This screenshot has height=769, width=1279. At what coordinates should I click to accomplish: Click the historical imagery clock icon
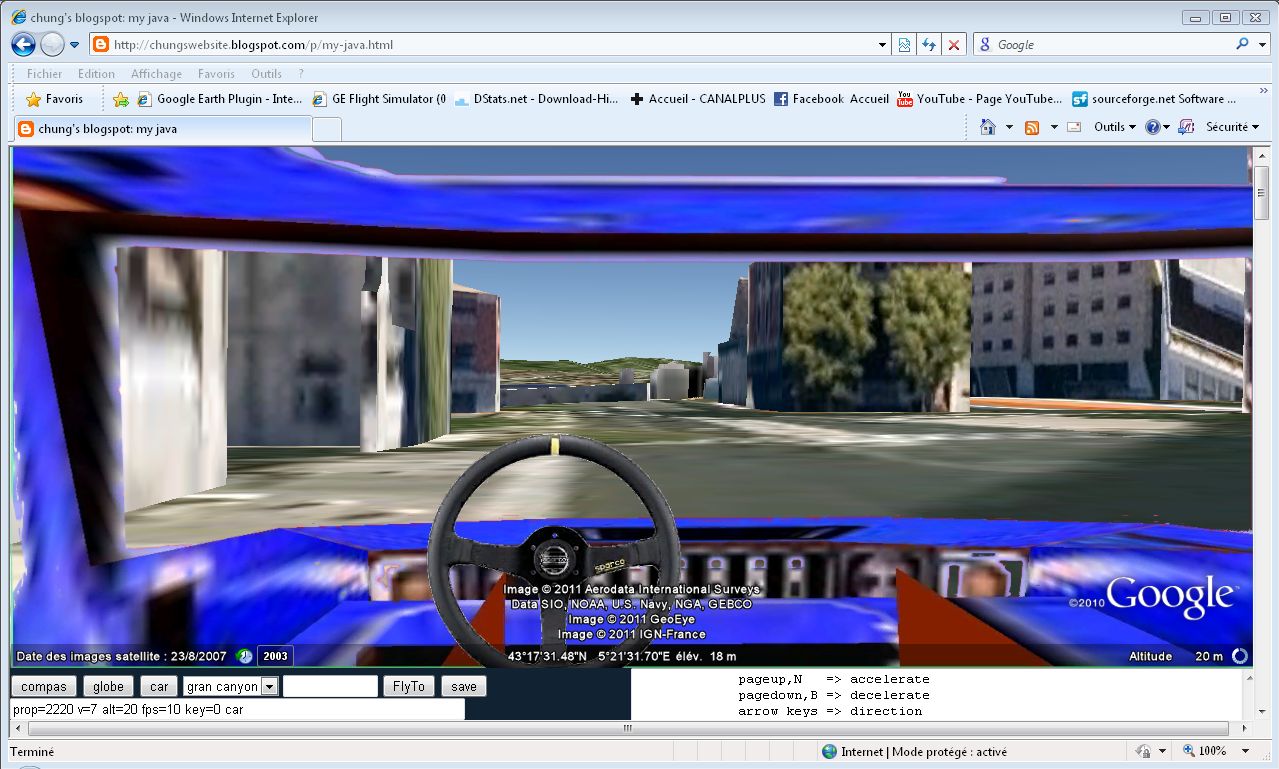click(x=245, y=656)
